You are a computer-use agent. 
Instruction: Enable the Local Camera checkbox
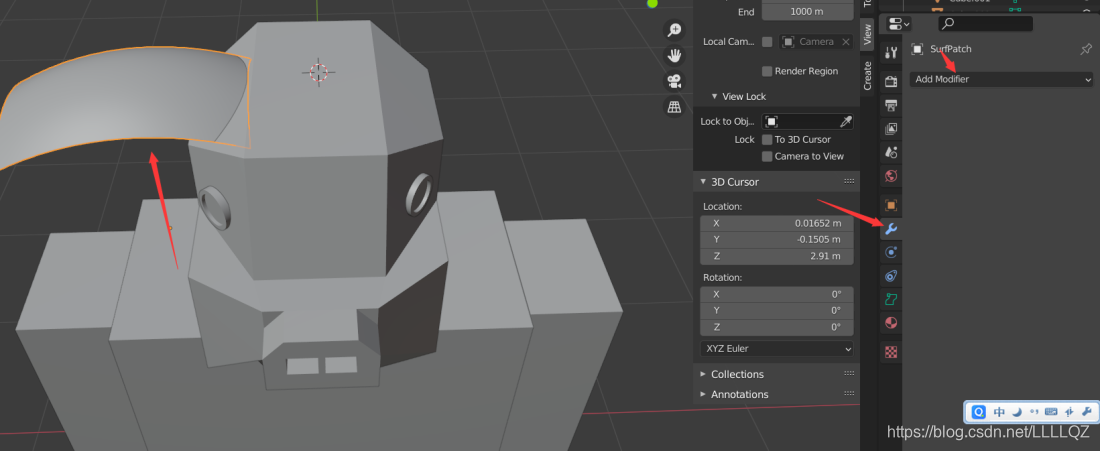coord(767,42)
